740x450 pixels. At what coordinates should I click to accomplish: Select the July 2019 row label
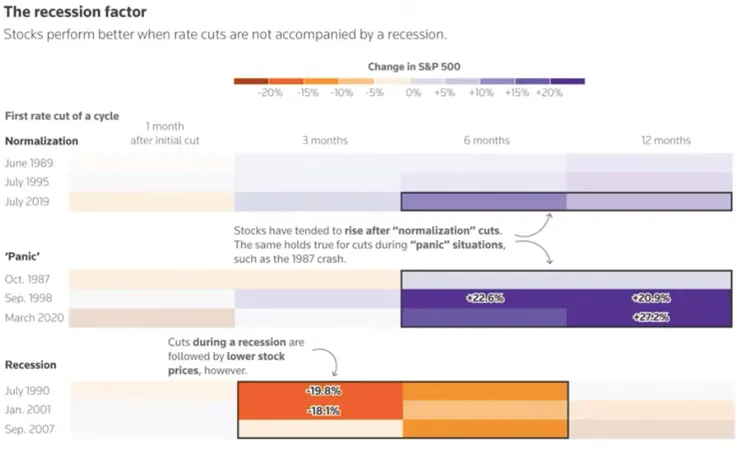point(29,201)
